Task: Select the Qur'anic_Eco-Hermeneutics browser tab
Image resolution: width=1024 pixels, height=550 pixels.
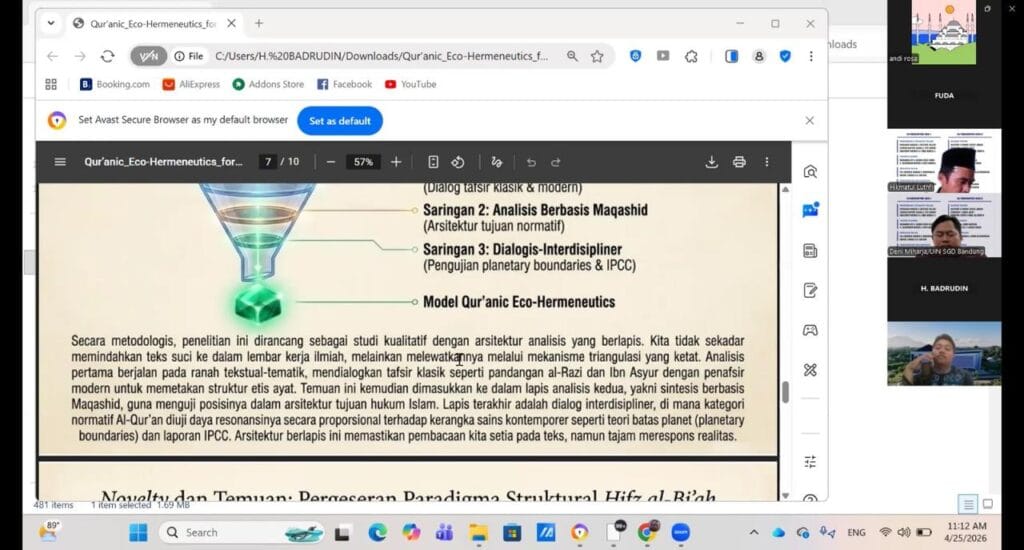Action: (150, 23)
